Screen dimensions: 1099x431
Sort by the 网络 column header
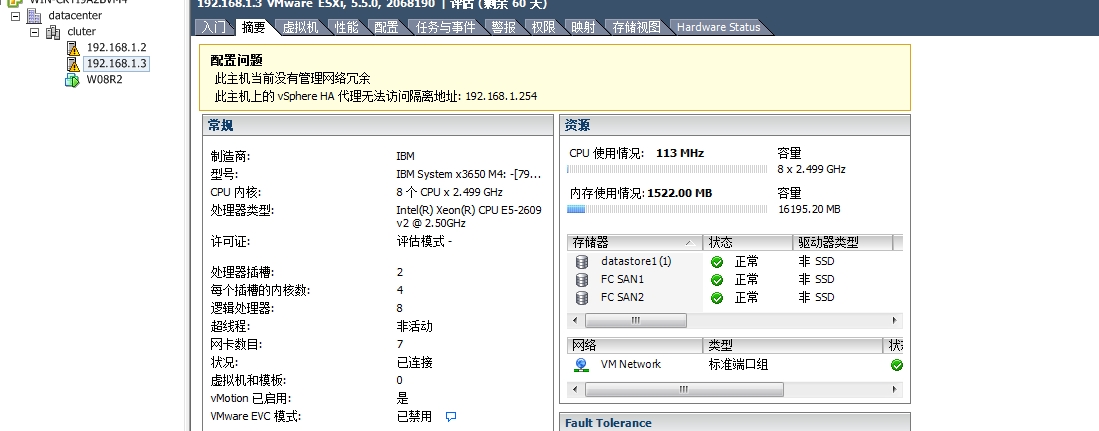[x=635, y=346]
